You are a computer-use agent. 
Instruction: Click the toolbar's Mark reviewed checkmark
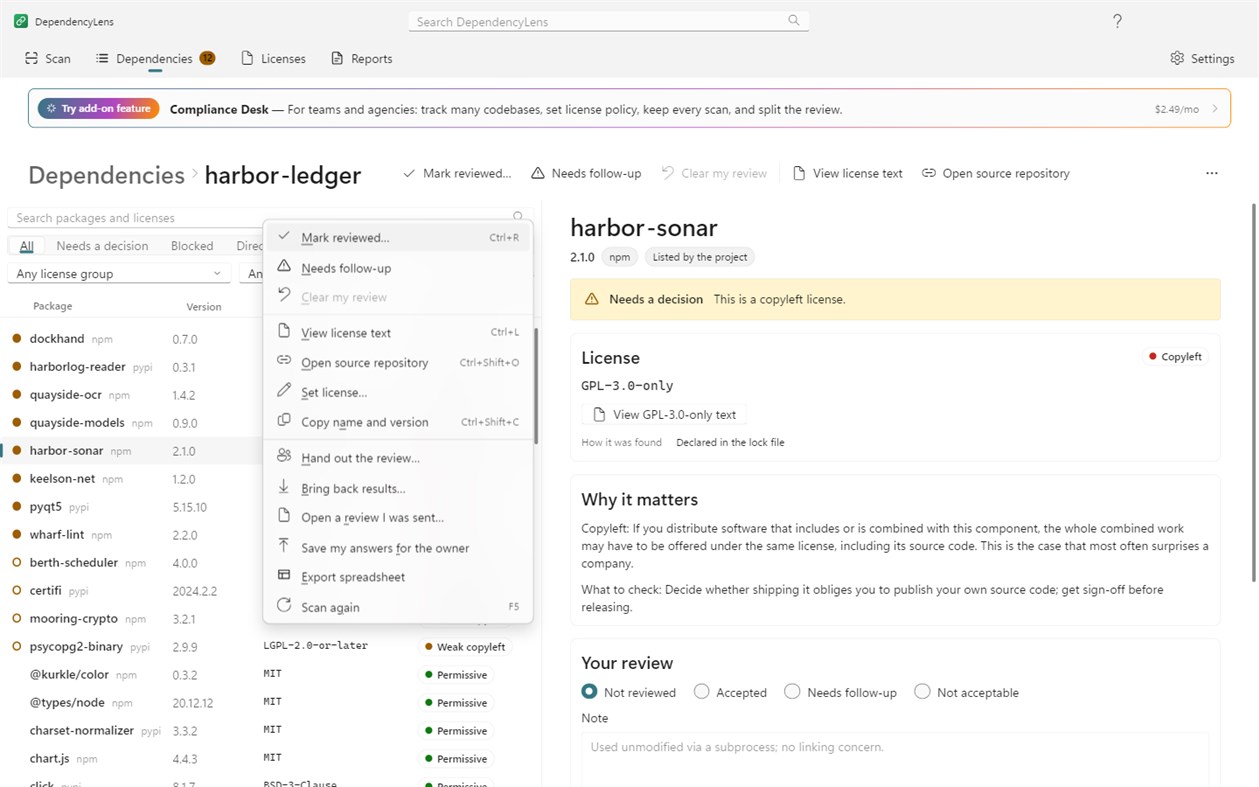coord(409,173)
